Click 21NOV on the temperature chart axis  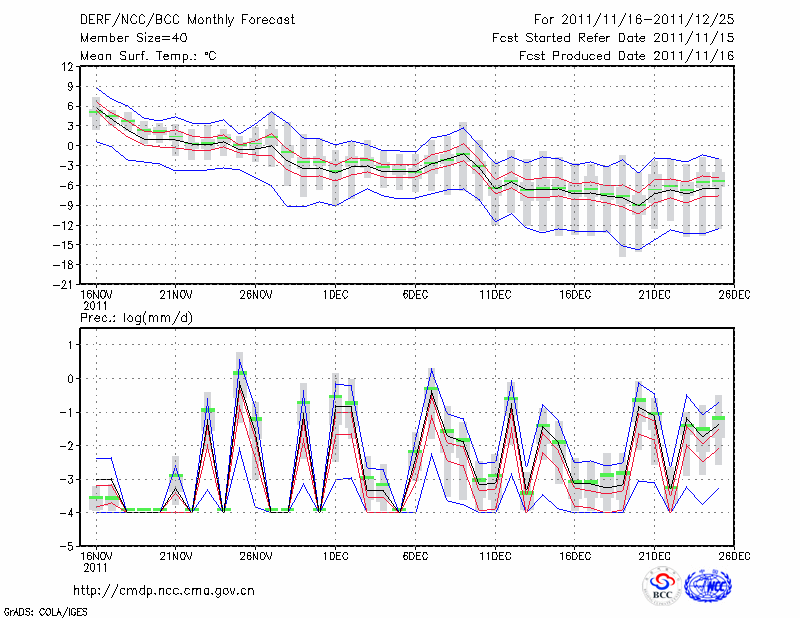175,295
